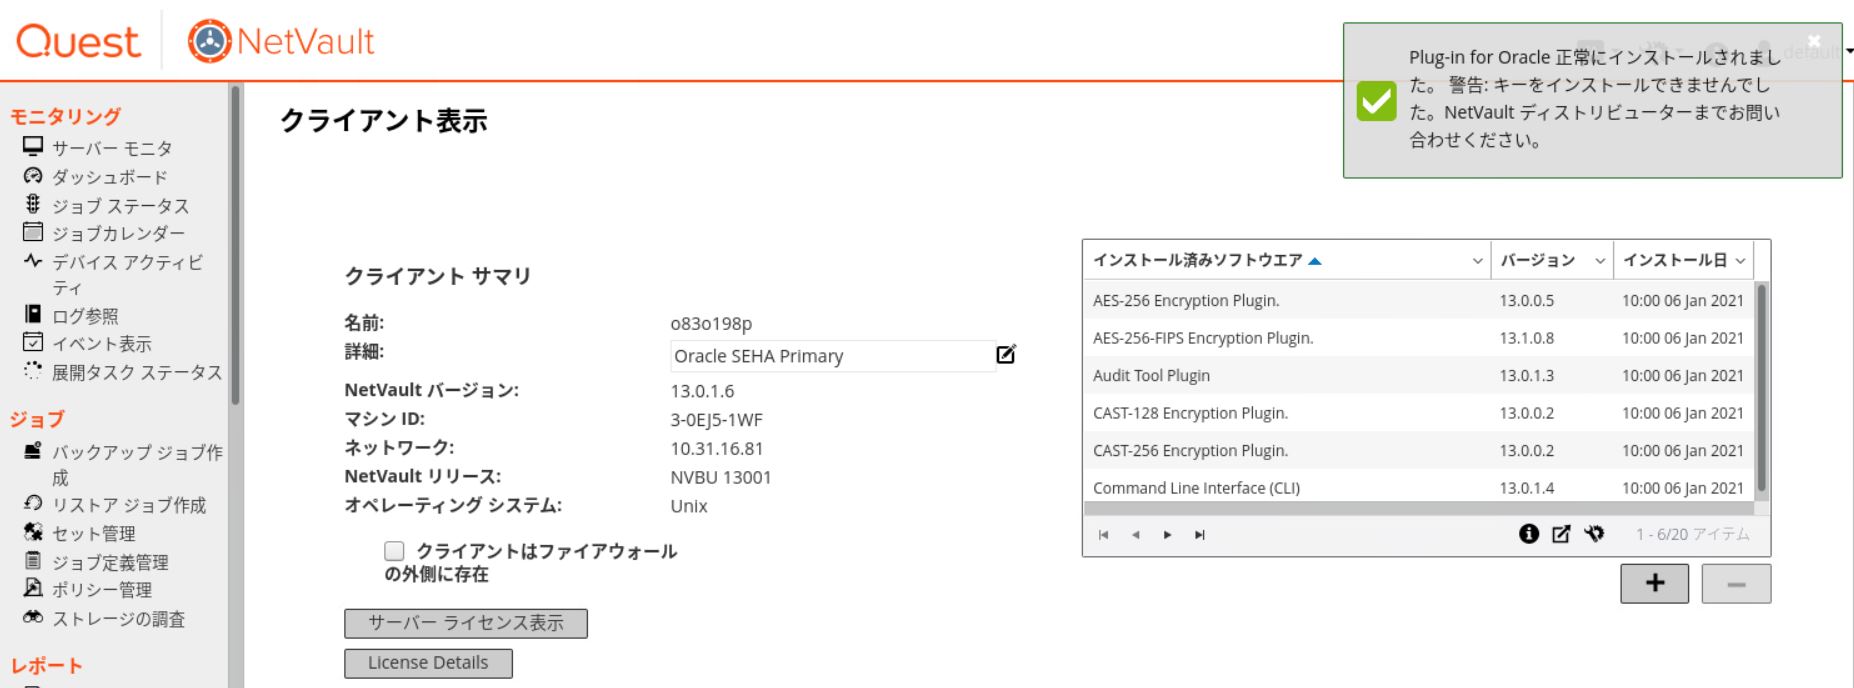Click the リストア ジョブ作成 restore icon
This screenshot has width=1854, height=688.
tap(33, 504)
